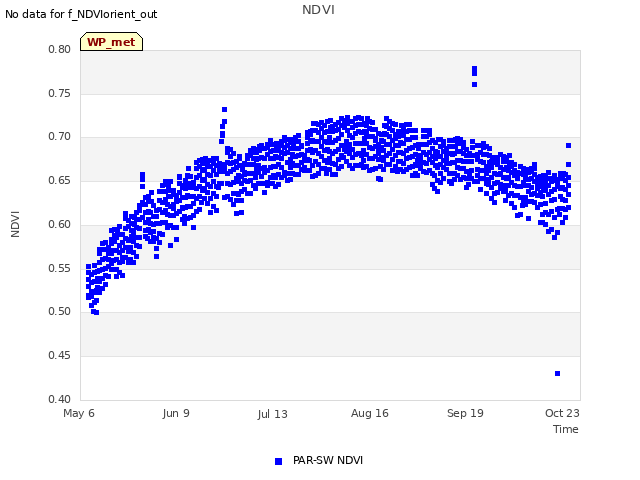Click the 0.40 y-axis value
The width and height of the screenshot is (640, 480).
tap(60, 399)
